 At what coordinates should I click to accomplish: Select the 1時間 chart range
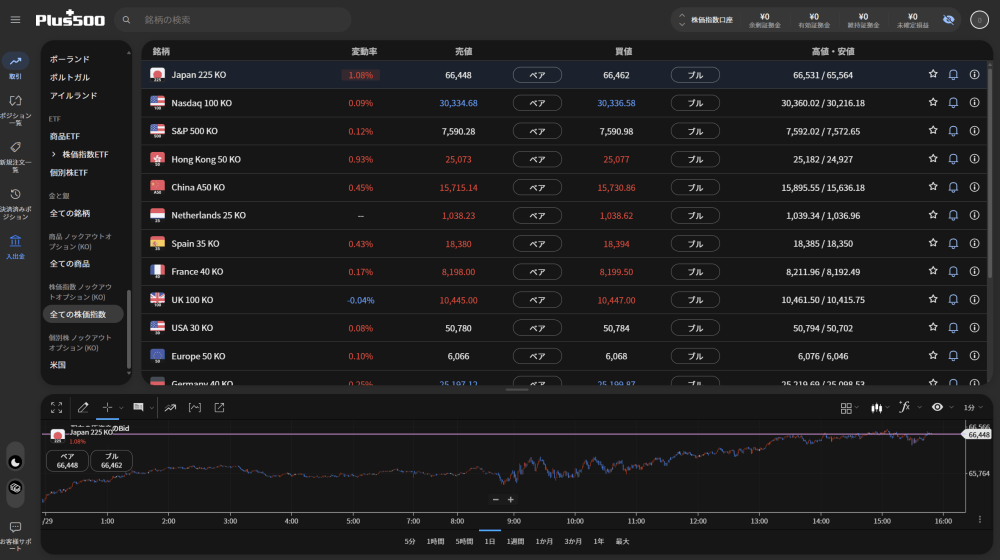(x=435, y=542)
